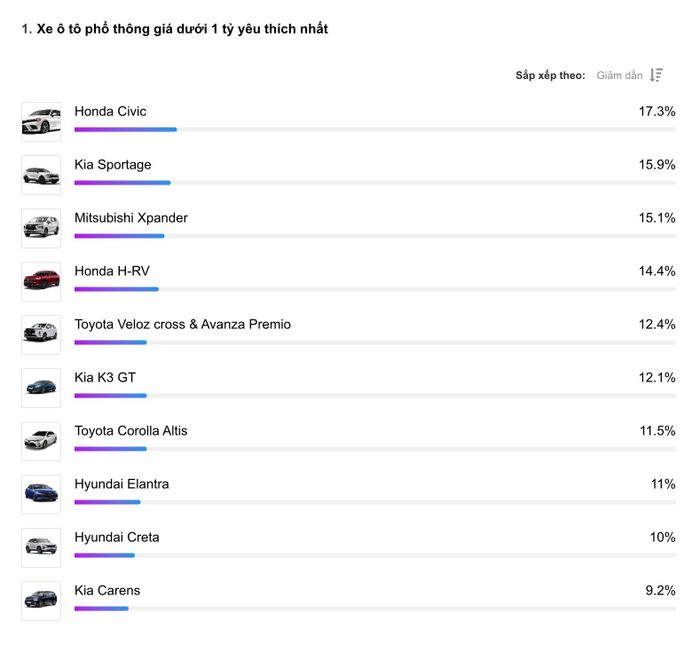Open the Kia Sportage name link
Image resolution: width=700 pixels, height=645 pixels.
point(113,165)
